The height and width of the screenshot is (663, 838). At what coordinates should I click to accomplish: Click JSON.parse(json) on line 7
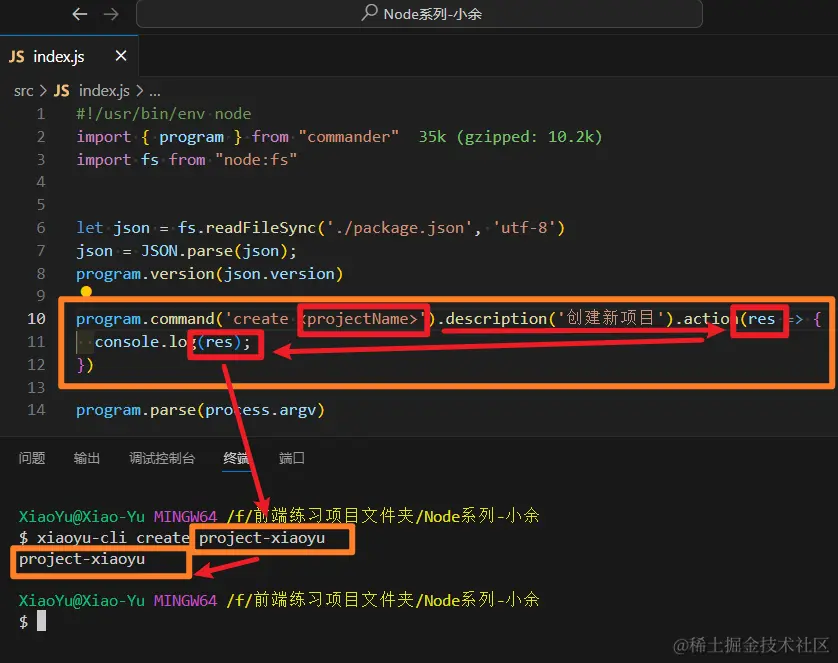[x=214, y=251]
